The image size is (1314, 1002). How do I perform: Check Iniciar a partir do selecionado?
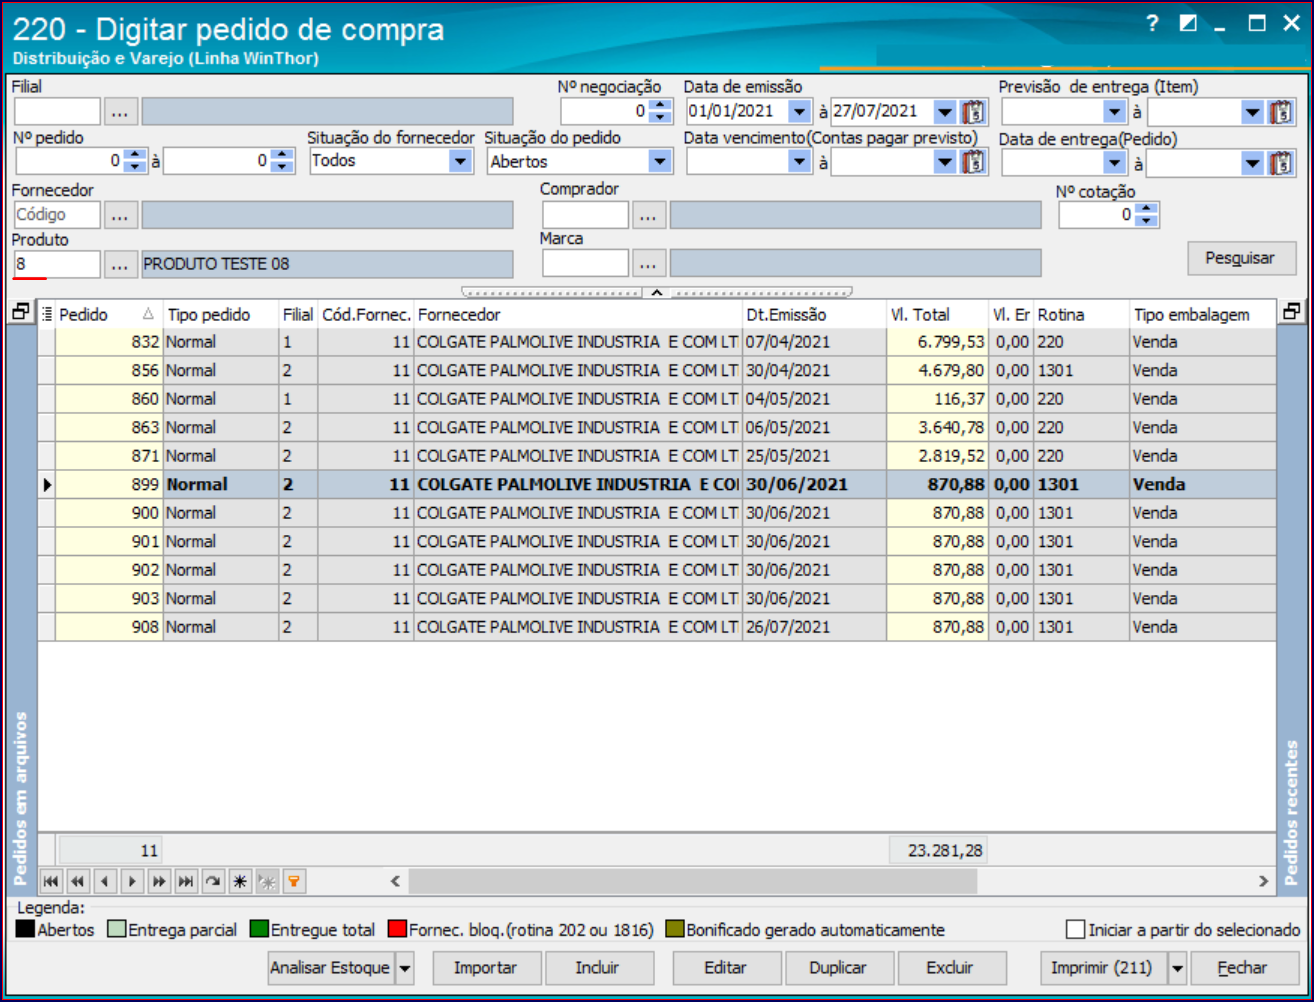pyautogui.click(x=1075, y=929)
